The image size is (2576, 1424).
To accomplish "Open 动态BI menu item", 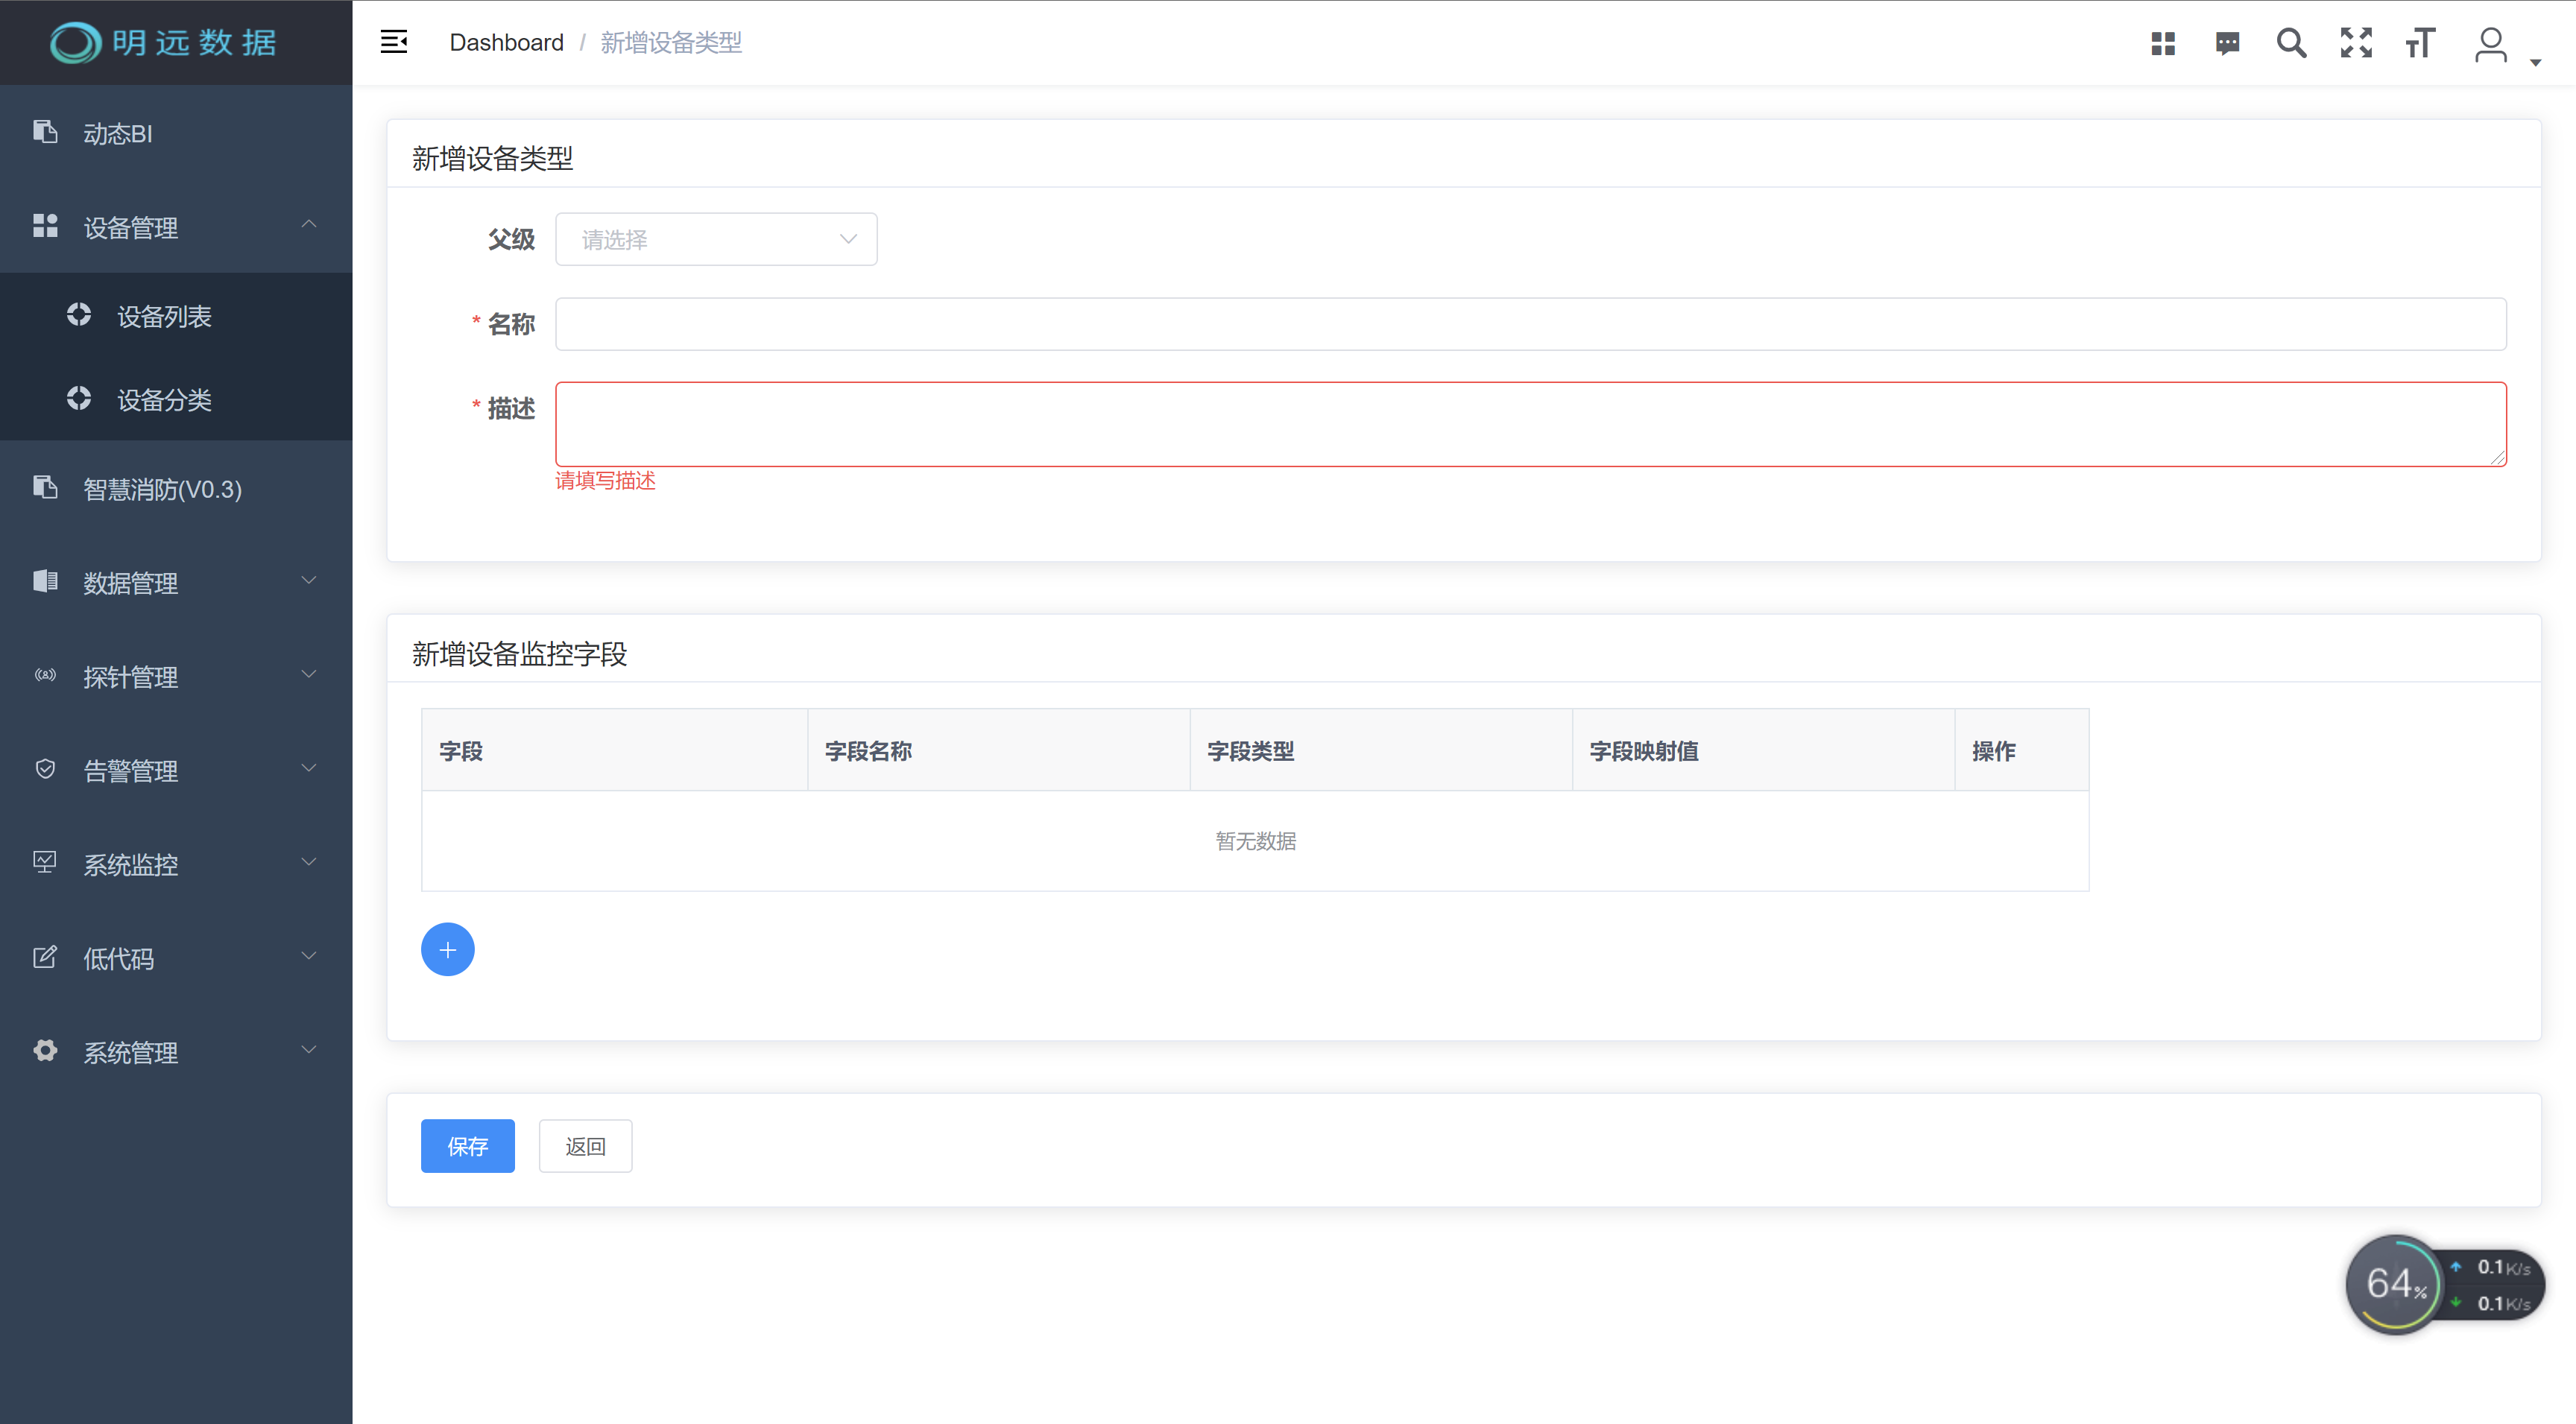I will pos(176,133).
